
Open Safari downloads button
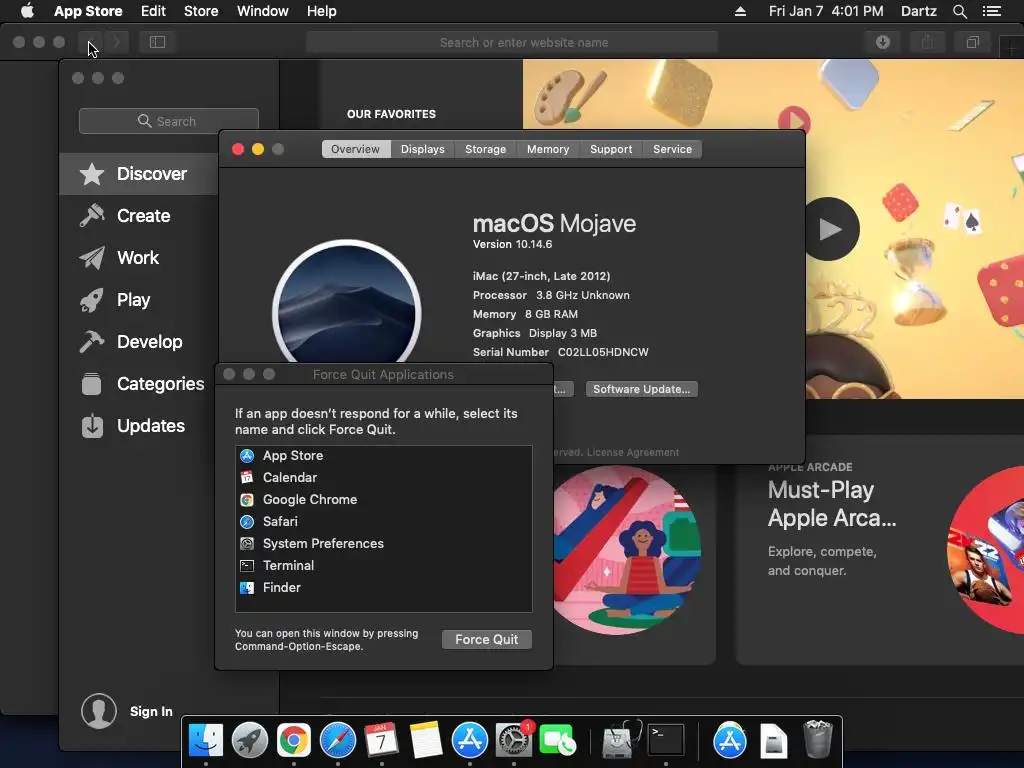pyautogui.click(x=883, y=42)
